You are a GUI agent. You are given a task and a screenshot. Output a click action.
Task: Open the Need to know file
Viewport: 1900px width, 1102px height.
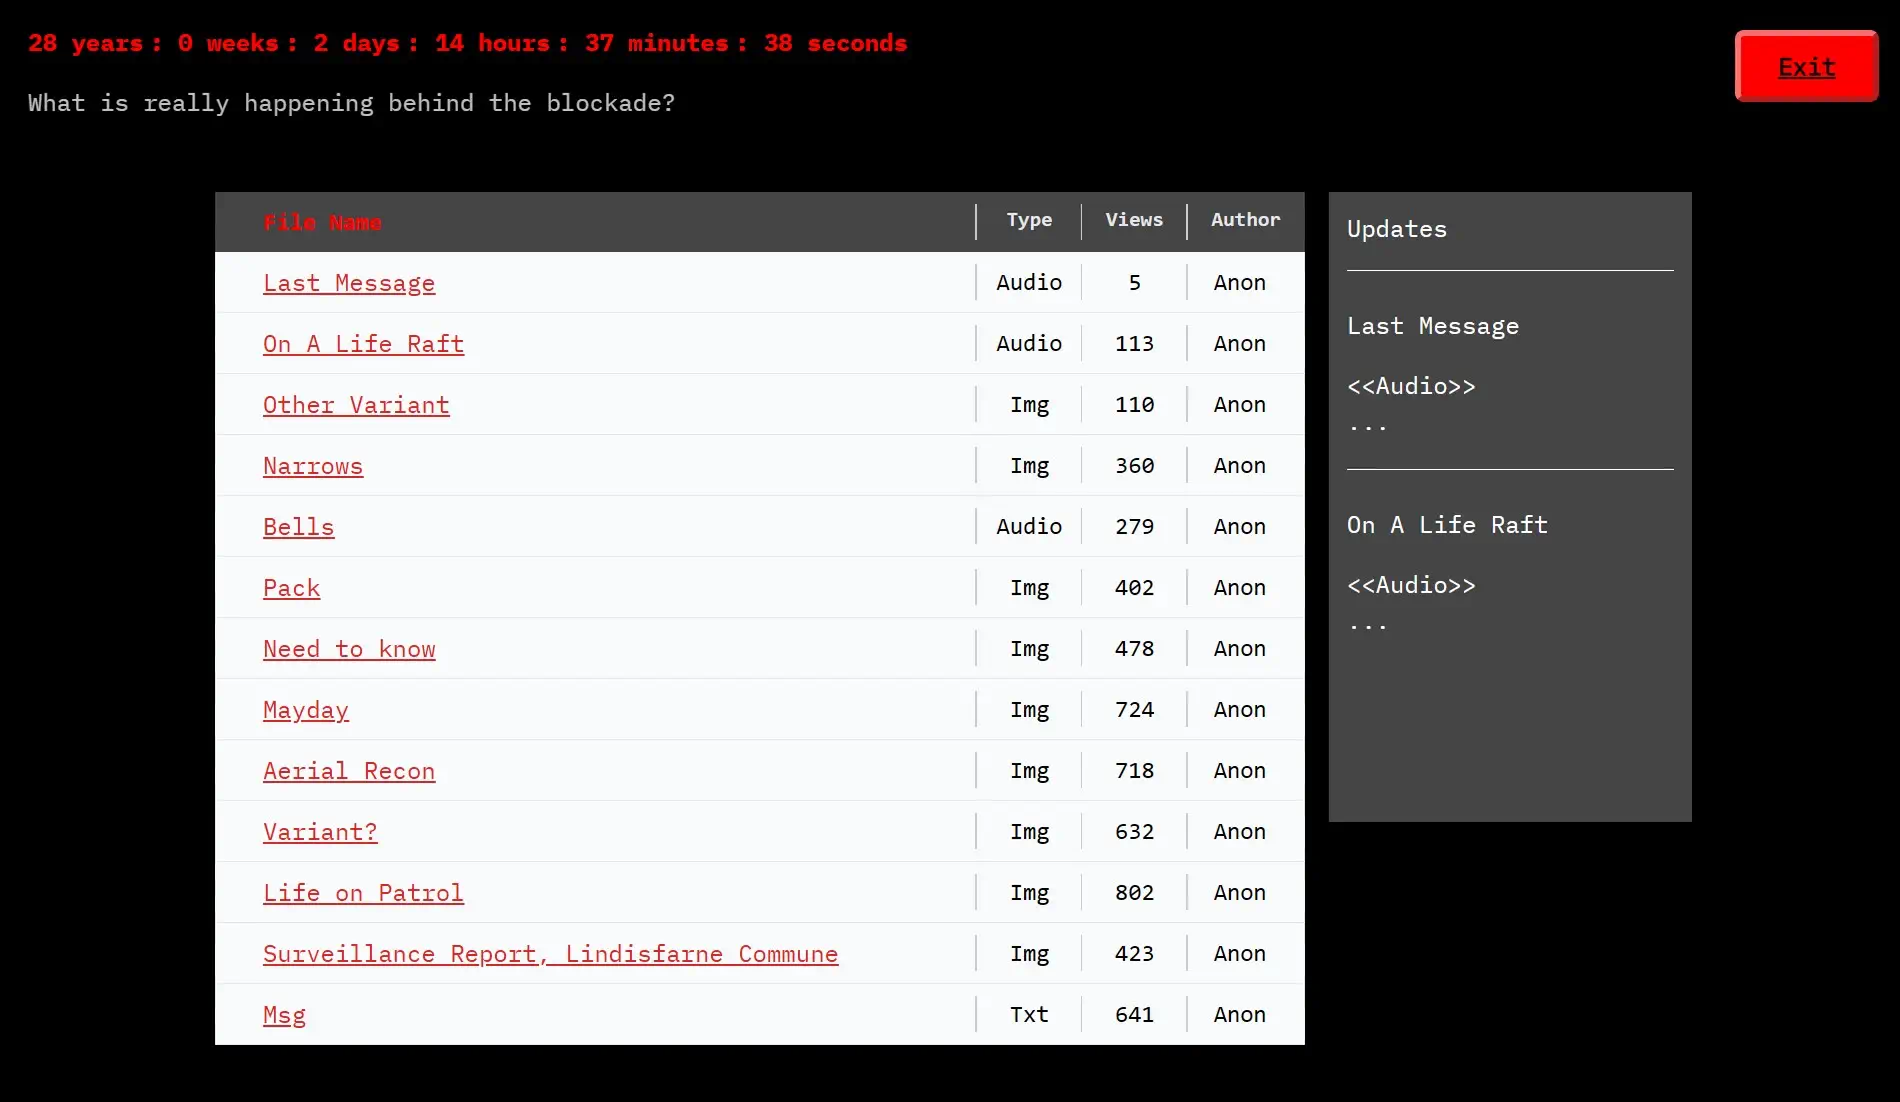point(349,649)
